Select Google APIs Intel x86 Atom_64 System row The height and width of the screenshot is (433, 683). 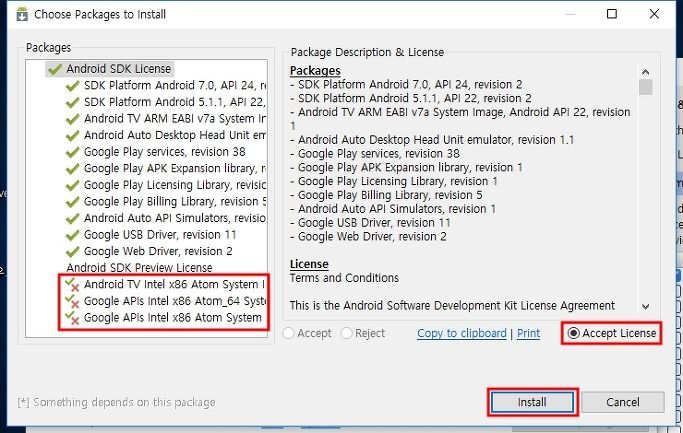pyautogui.click(x=175, y=301)
